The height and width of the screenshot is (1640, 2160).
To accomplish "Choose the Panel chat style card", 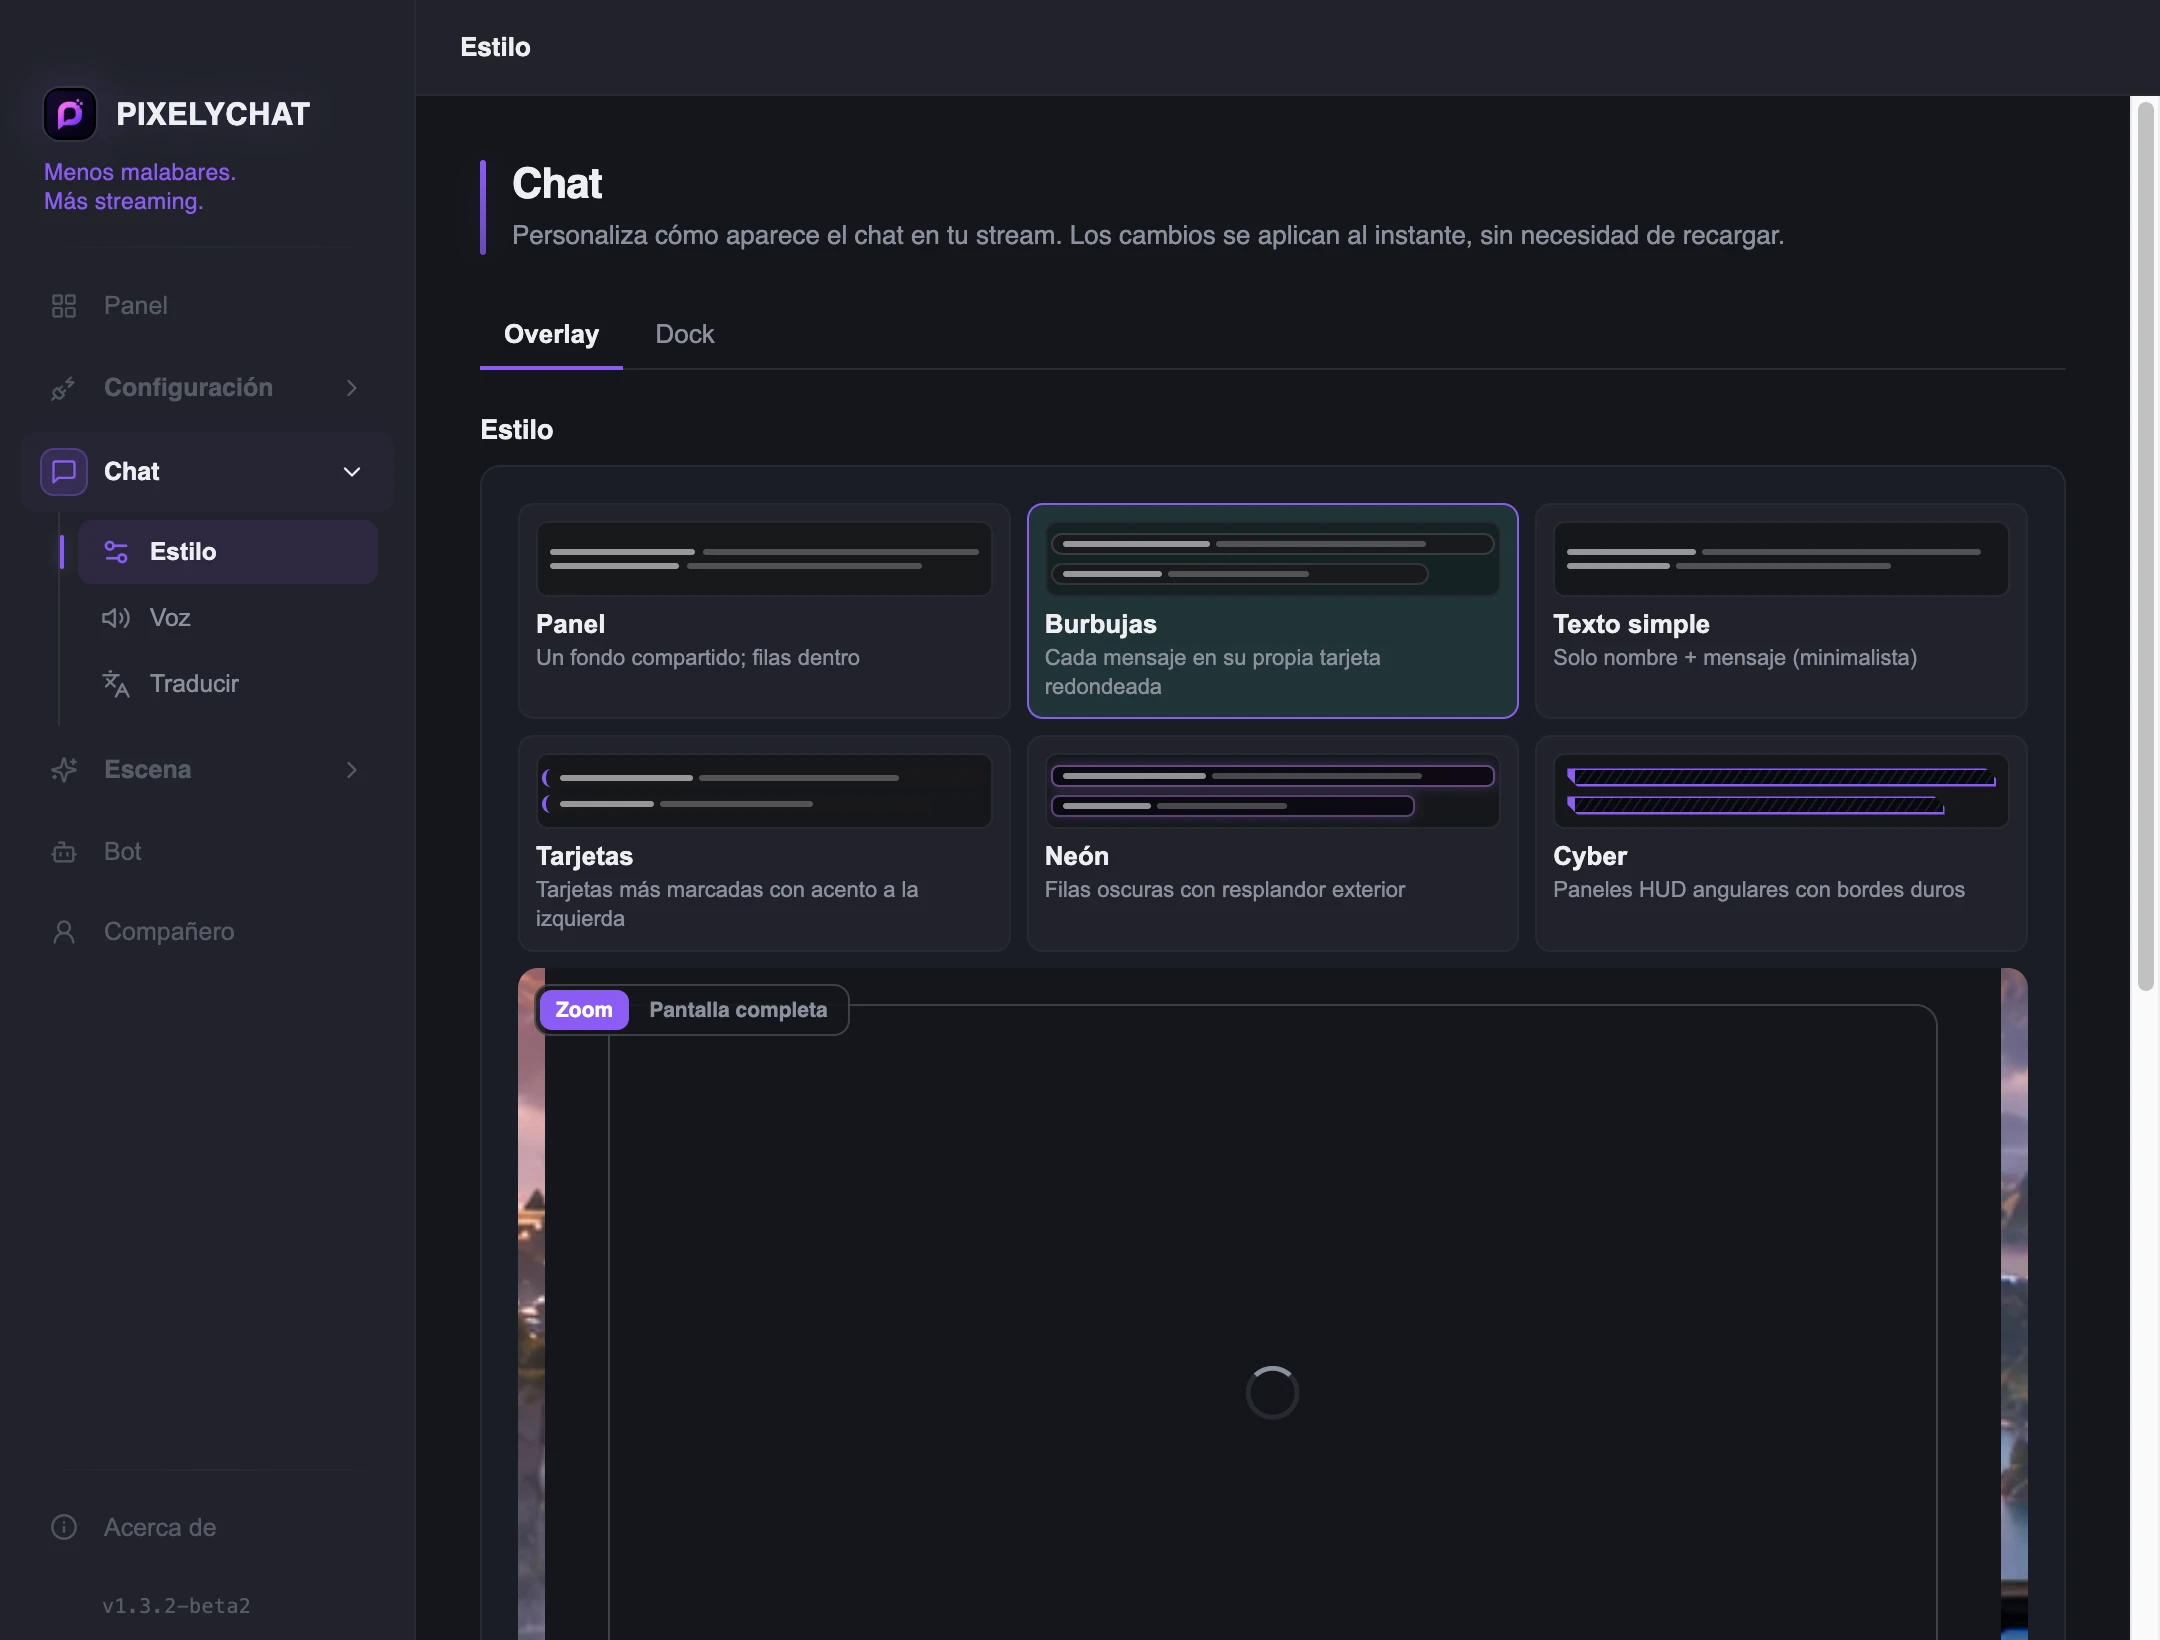I will click(764, 611).
